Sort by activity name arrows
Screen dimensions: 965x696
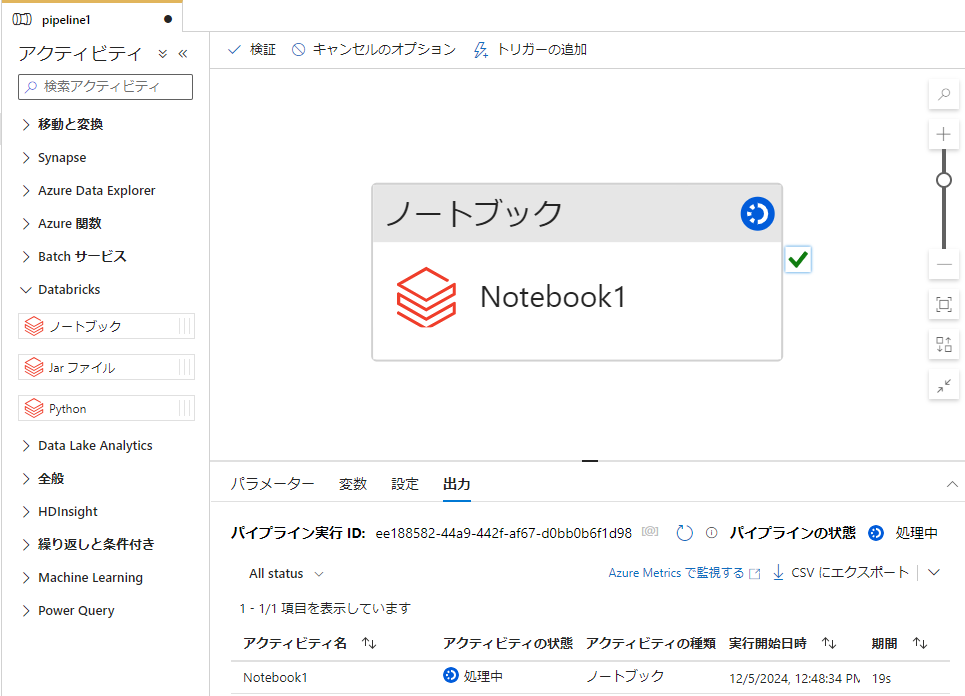point(369,643)
